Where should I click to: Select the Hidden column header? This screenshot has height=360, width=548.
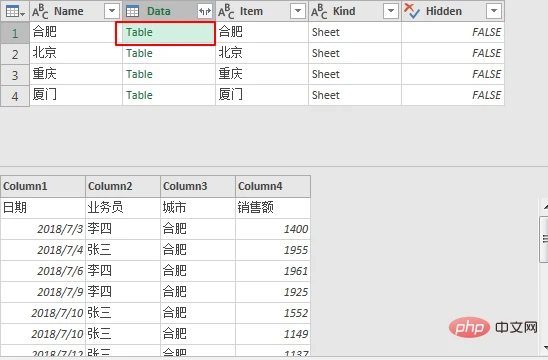(453, 11)
